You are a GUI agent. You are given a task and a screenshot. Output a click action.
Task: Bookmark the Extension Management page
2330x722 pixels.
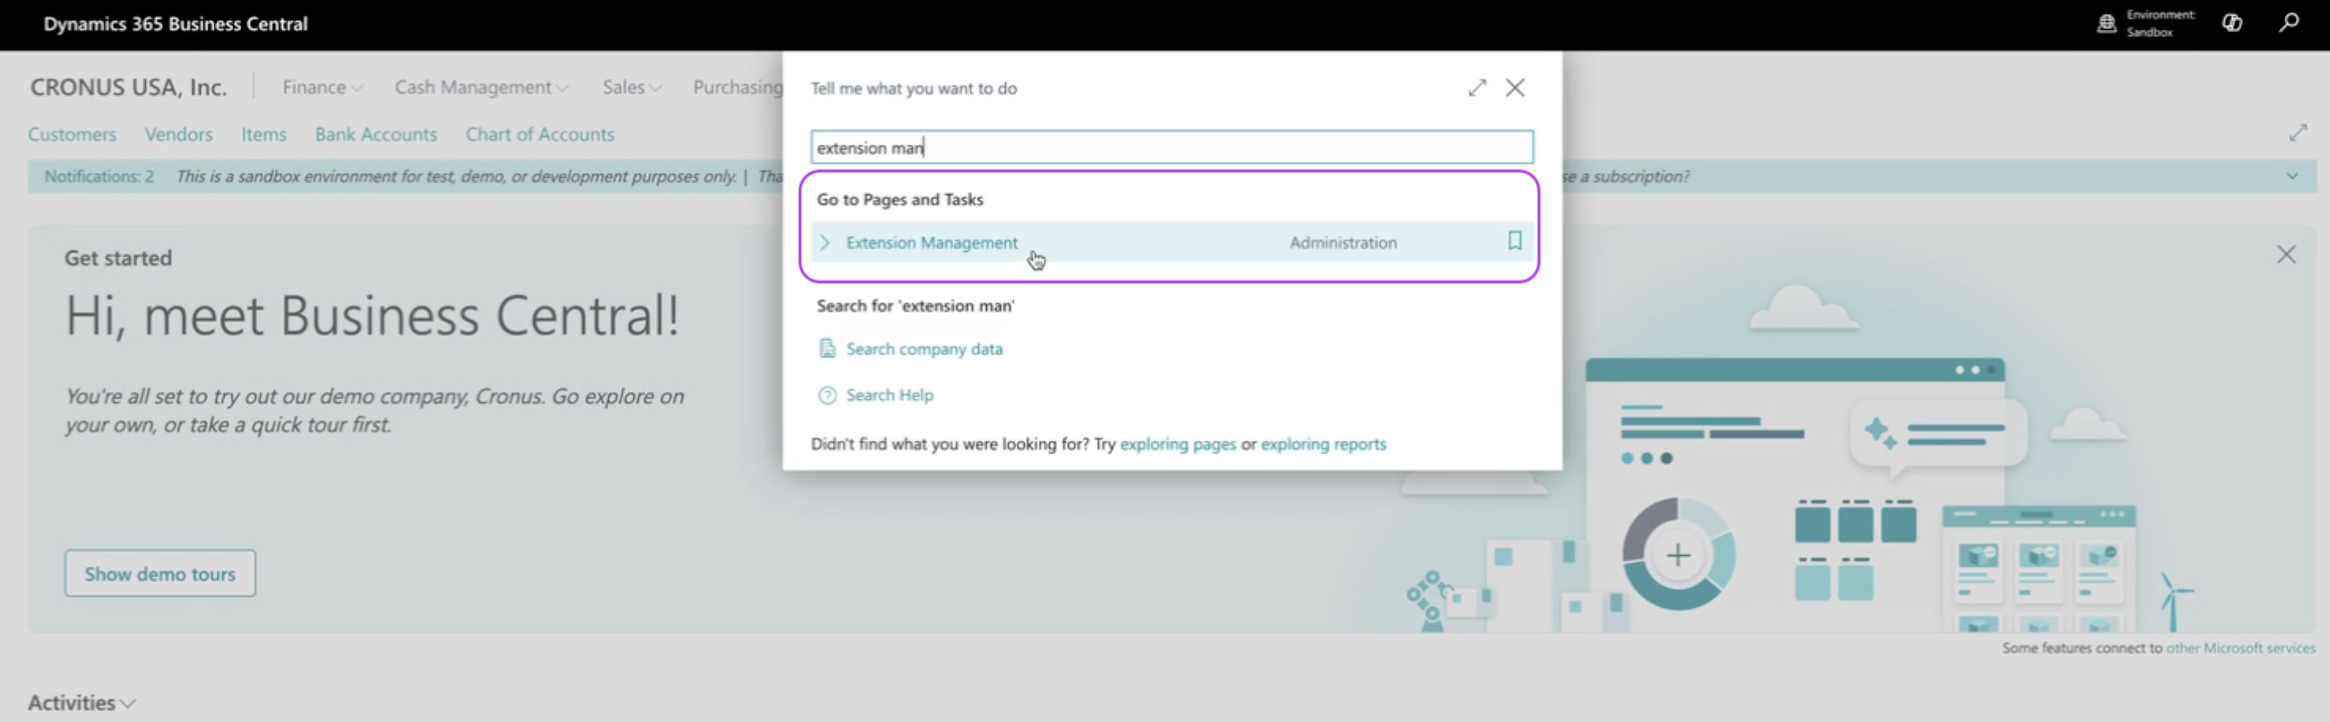pyautogui.click(x=1515, y=241)
